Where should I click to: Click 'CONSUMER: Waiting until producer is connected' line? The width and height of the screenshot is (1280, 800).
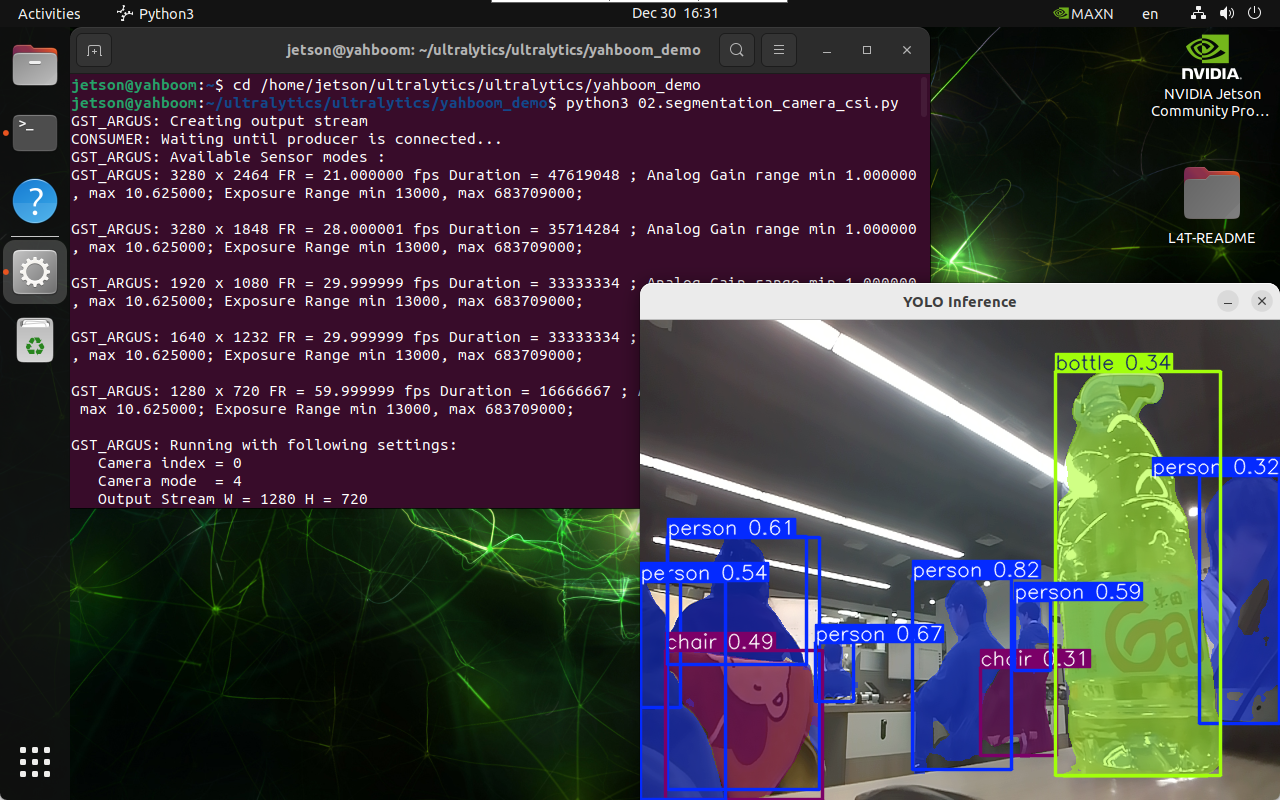286,139
